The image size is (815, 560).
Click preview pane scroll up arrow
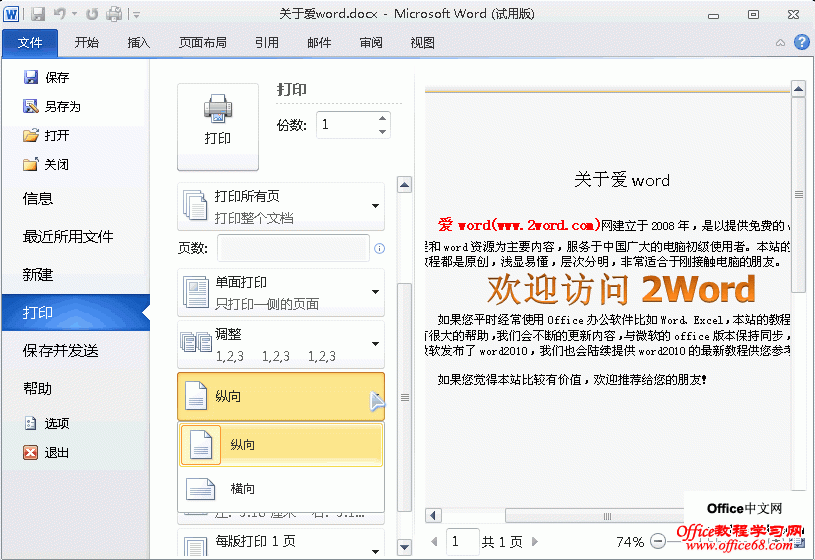click(798, 88)
